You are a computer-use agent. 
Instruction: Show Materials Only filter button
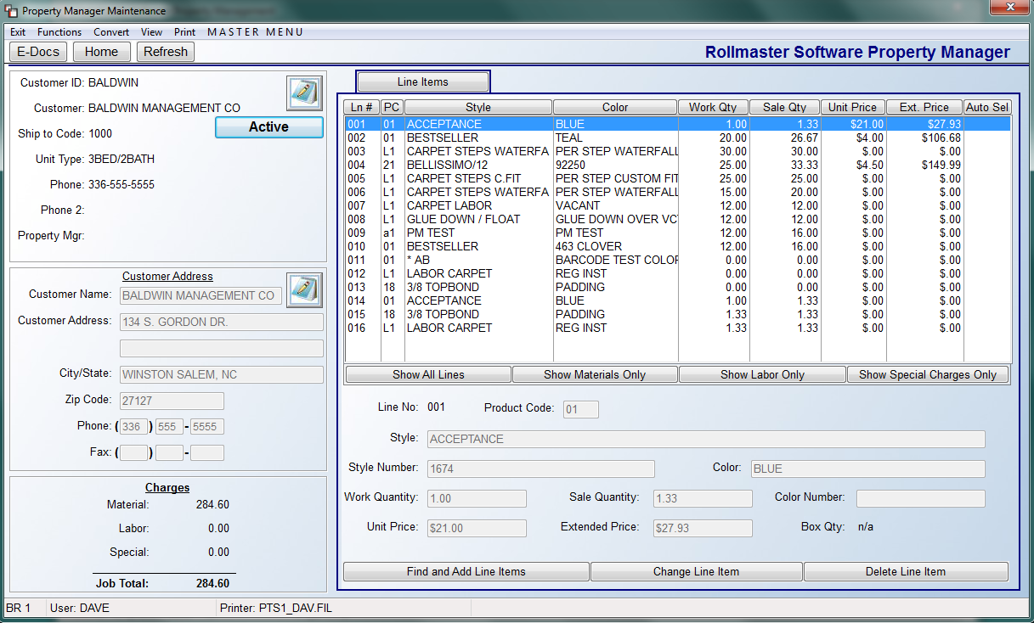(x=594, y=374)
